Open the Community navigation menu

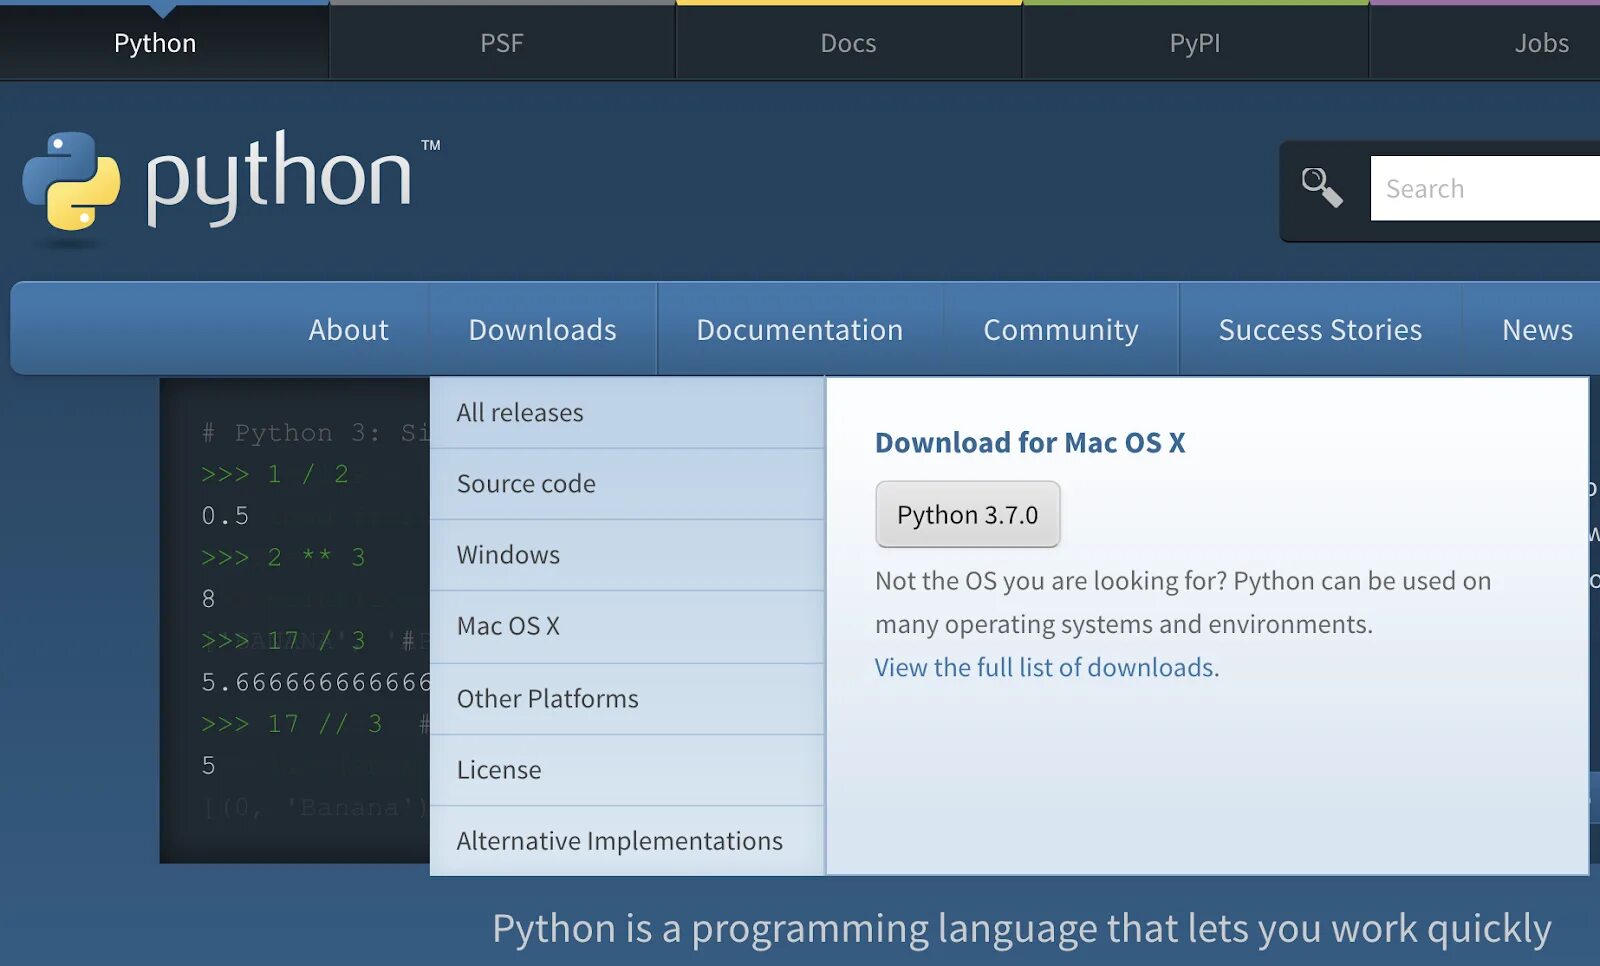click(1061, 329)
